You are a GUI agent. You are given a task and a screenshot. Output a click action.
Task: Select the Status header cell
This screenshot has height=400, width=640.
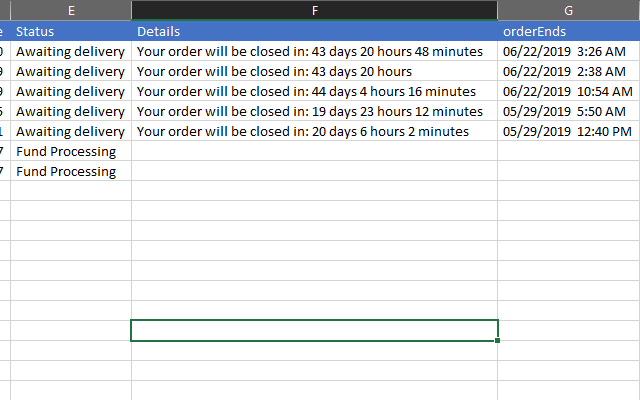(71, 31)
